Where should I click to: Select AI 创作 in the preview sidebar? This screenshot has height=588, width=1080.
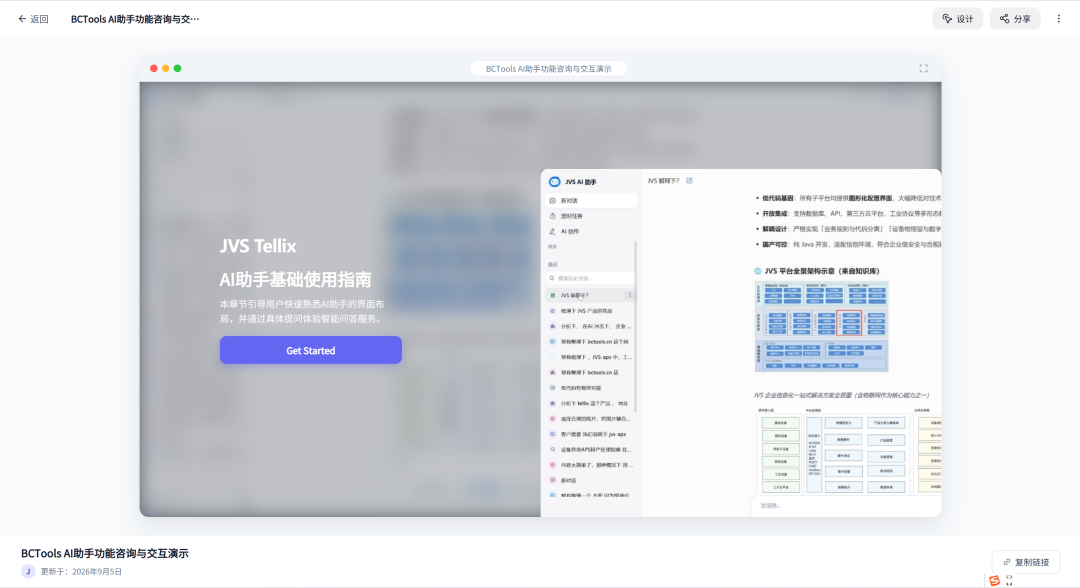[592, 231]
